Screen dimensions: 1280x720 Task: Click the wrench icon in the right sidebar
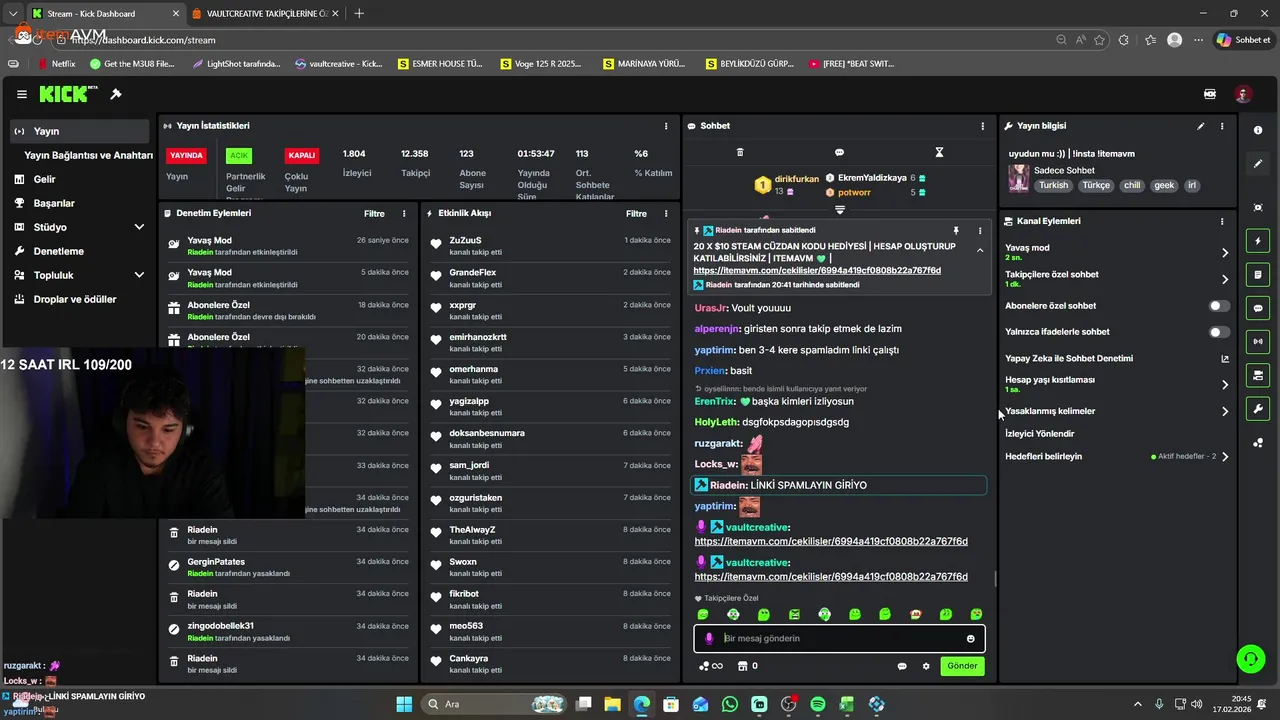pos(1258,408)
